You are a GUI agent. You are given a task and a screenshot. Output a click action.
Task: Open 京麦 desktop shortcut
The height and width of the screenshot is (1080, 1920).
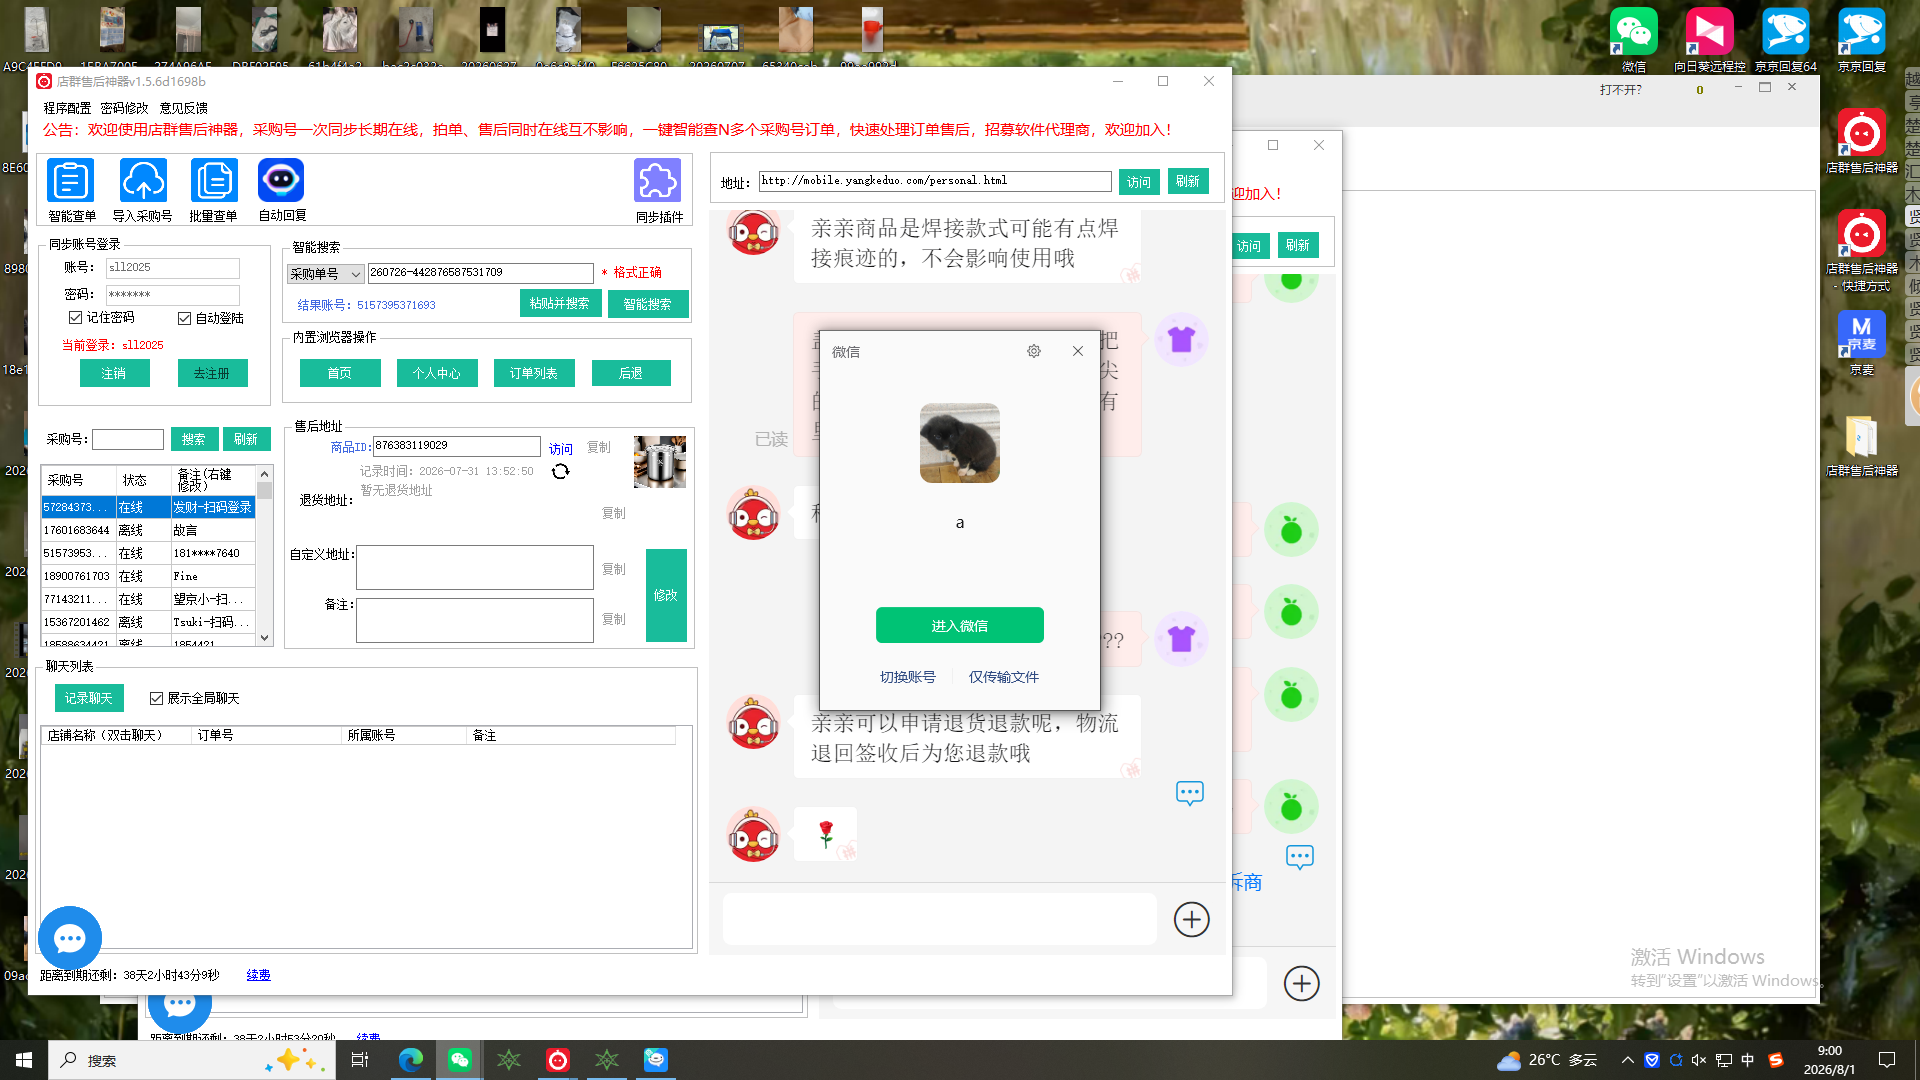tap(1862, 343)
